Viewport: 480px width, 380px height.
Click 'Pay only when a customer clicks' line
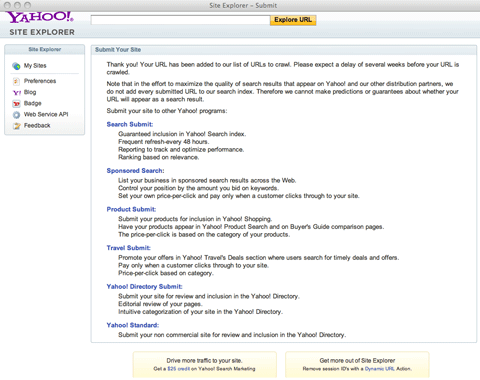pyautogui.click(x=193, y=266)
